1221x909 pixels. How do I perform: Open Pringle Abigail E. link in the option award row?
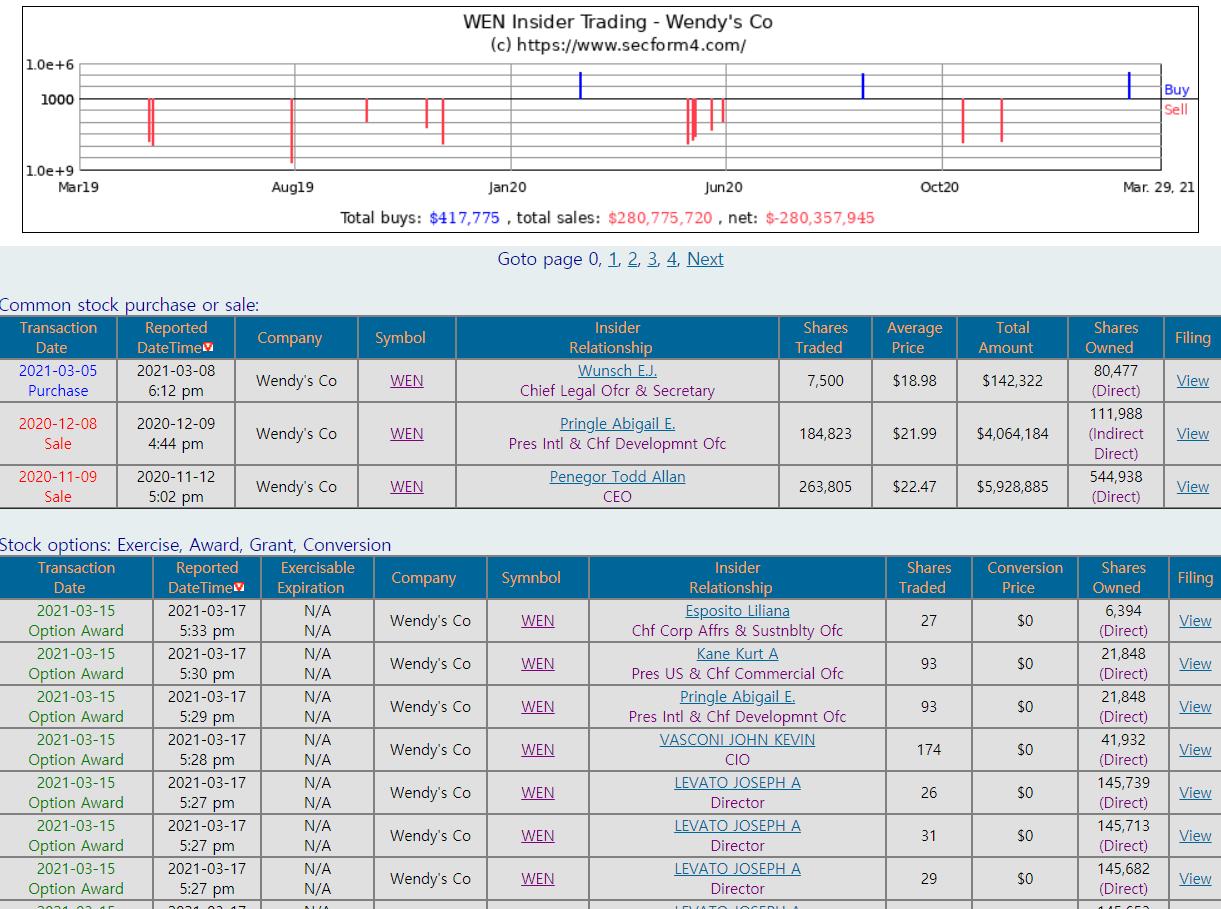737,697
